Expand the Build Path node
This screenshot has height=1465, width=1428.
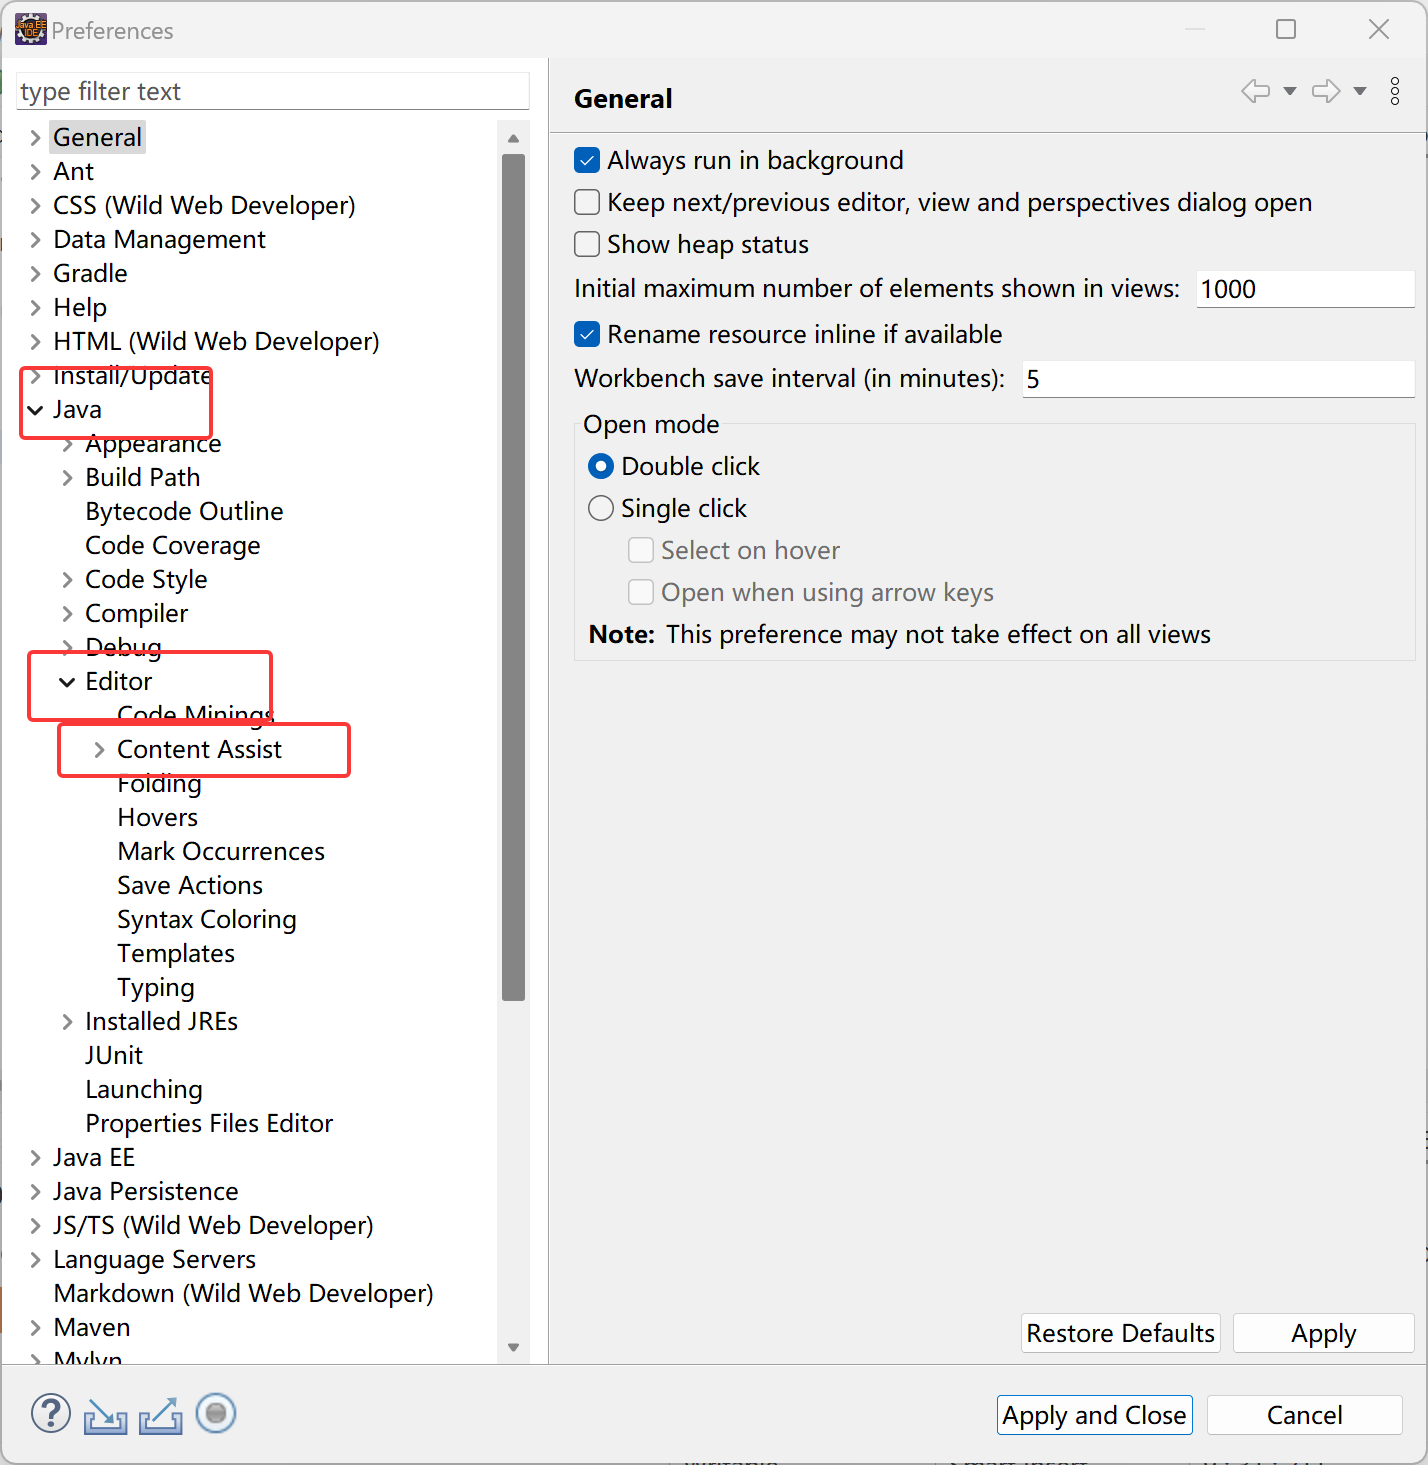tap(68, 478)
